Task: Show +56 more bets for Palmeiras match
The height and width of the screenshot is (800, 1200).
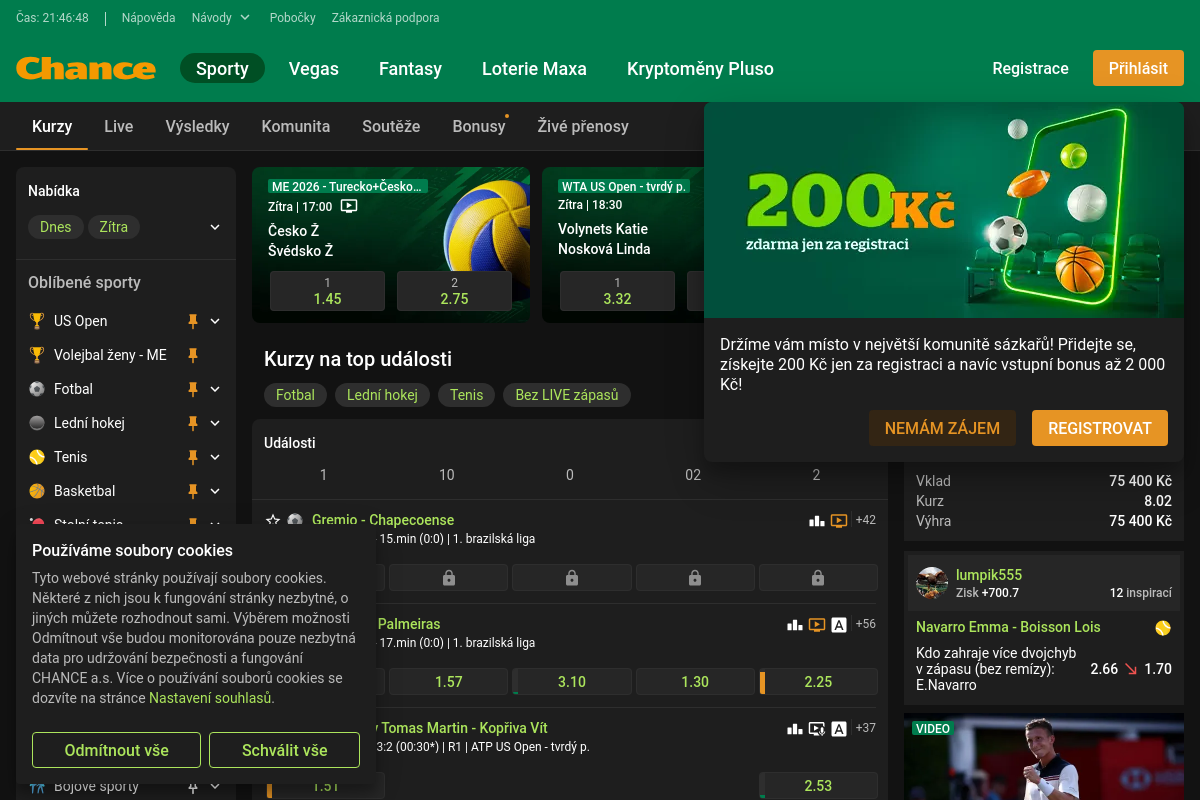Action: coord(866,624)
